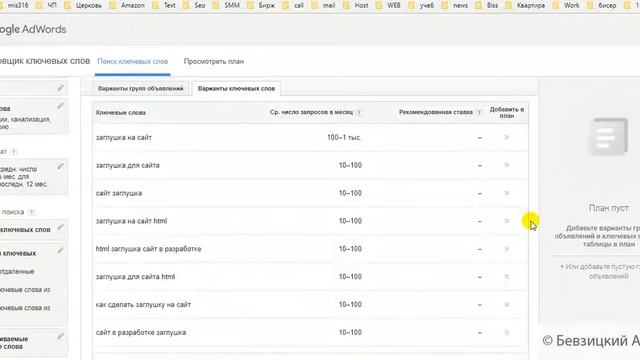This screenshot has width=640, height=360.
Task: Select keyword text 'заглушка для сайта'
Action: pyautogui.click(x=128, y=165)
